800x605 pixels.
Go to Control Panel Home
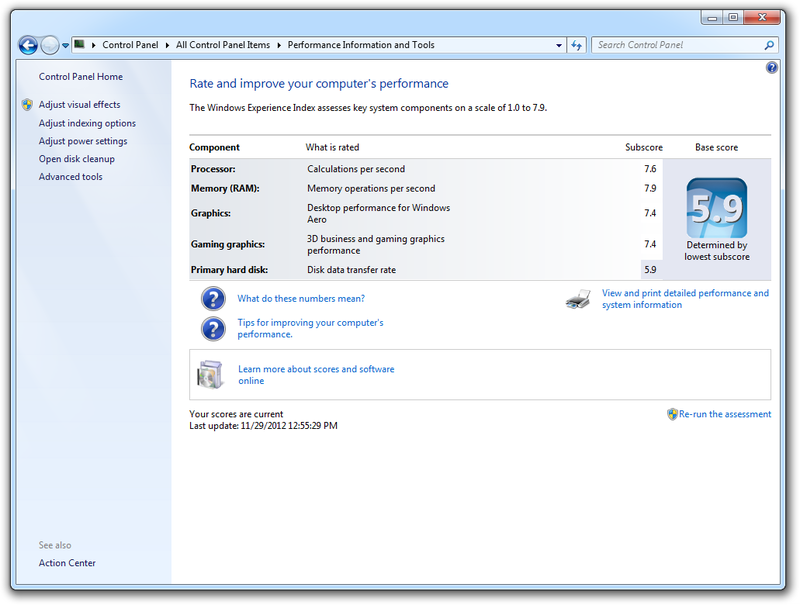pyautogui.click(x=81, y=77)
